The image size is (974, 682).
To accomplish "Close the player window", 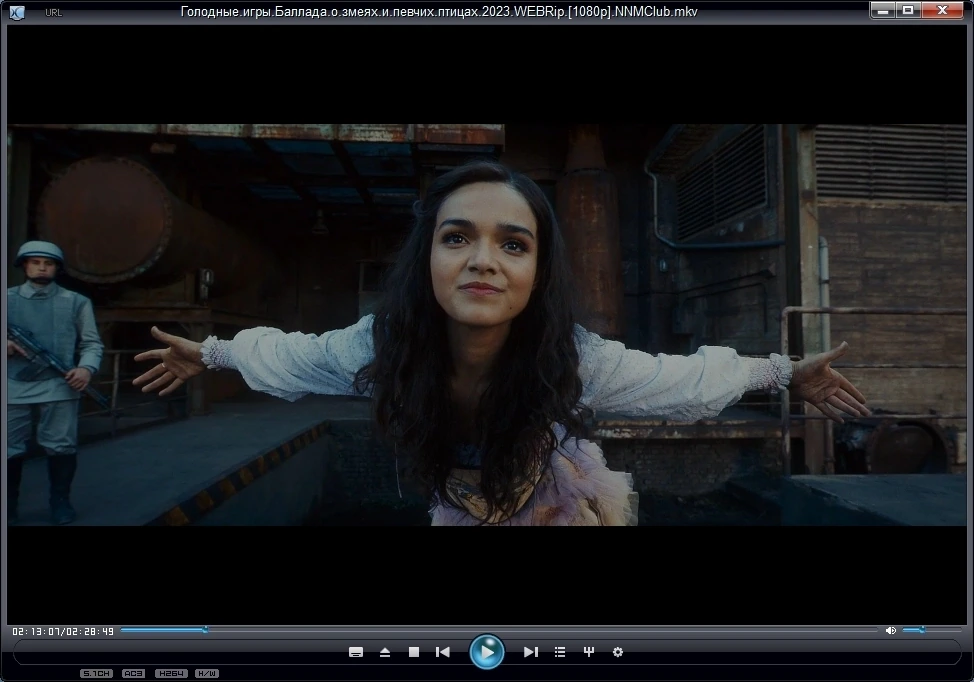I will [942, 11].
